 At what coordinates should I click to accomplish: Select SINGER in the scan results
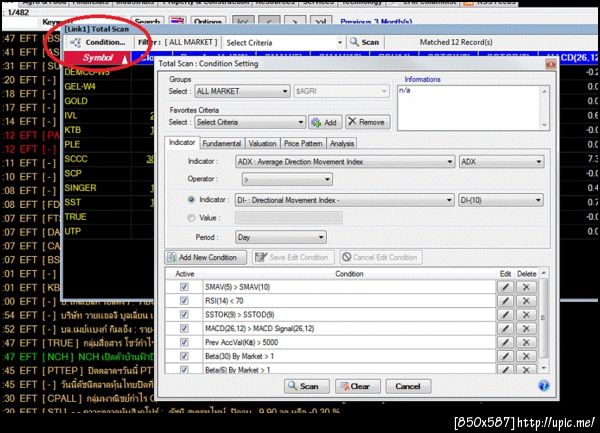[x=80, y=188]
